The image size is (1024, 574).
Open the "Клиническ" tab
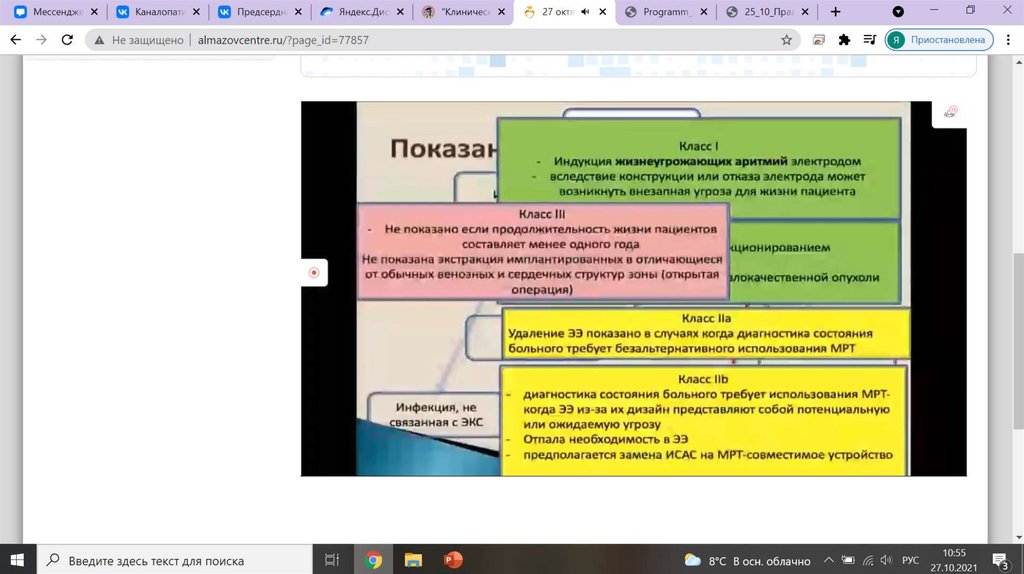[x=457, y=12]
